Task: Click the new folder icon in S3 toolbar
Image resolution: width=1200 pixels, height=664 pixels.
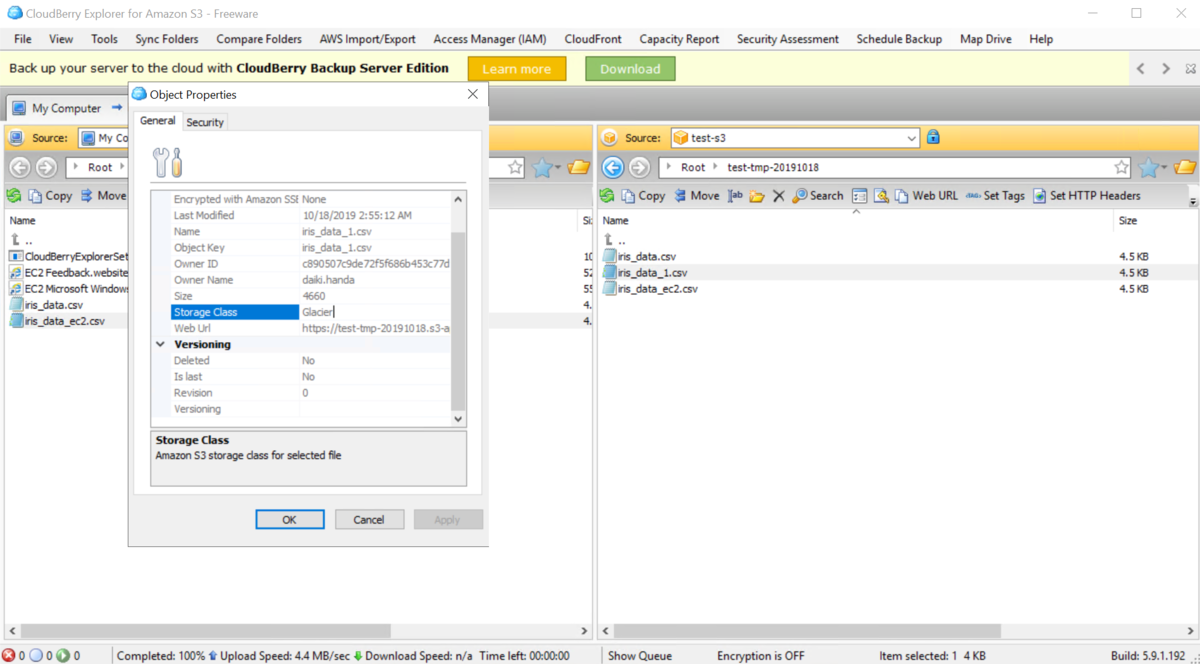Action: click(758, 196)
